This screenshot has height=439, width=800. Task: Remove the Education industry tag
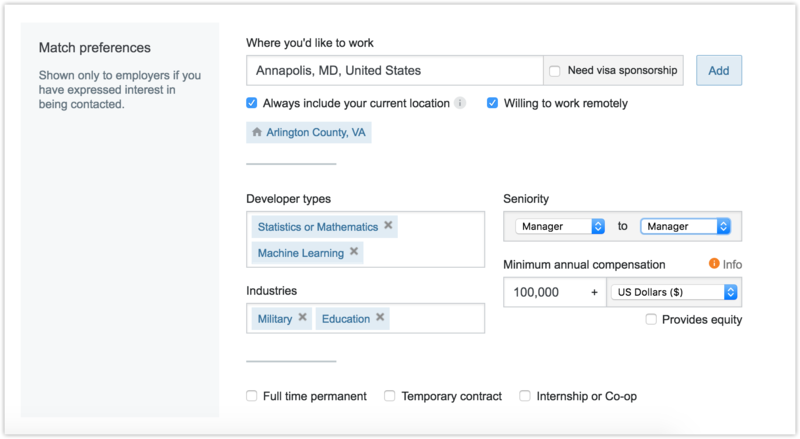(380, 317)
